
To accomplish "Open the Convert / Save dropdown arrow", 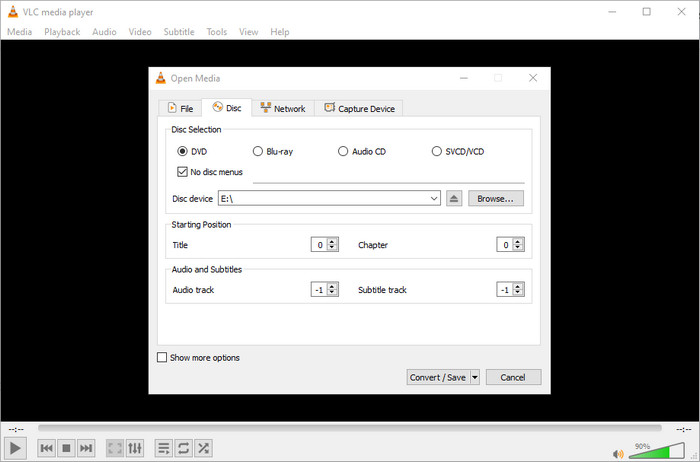I will pos(474,377).
